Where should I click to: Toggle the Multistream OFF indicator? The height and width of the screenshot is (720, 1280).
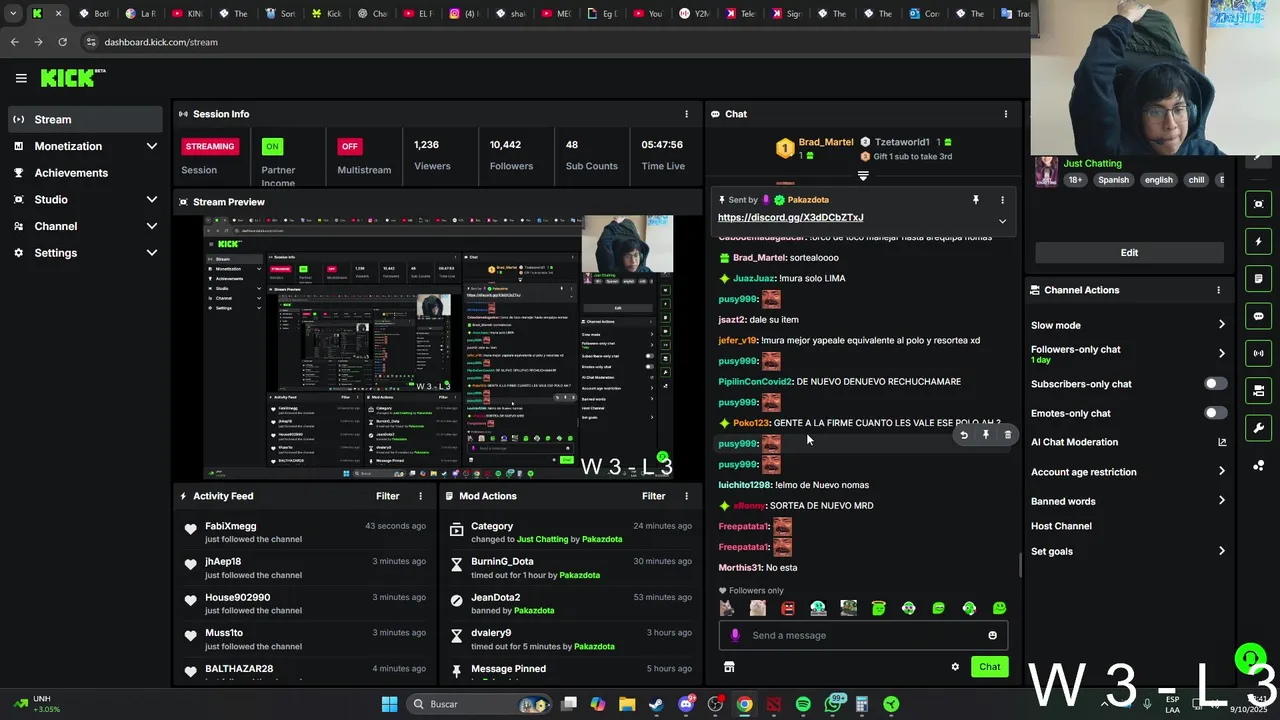click(x=349, y=146)
